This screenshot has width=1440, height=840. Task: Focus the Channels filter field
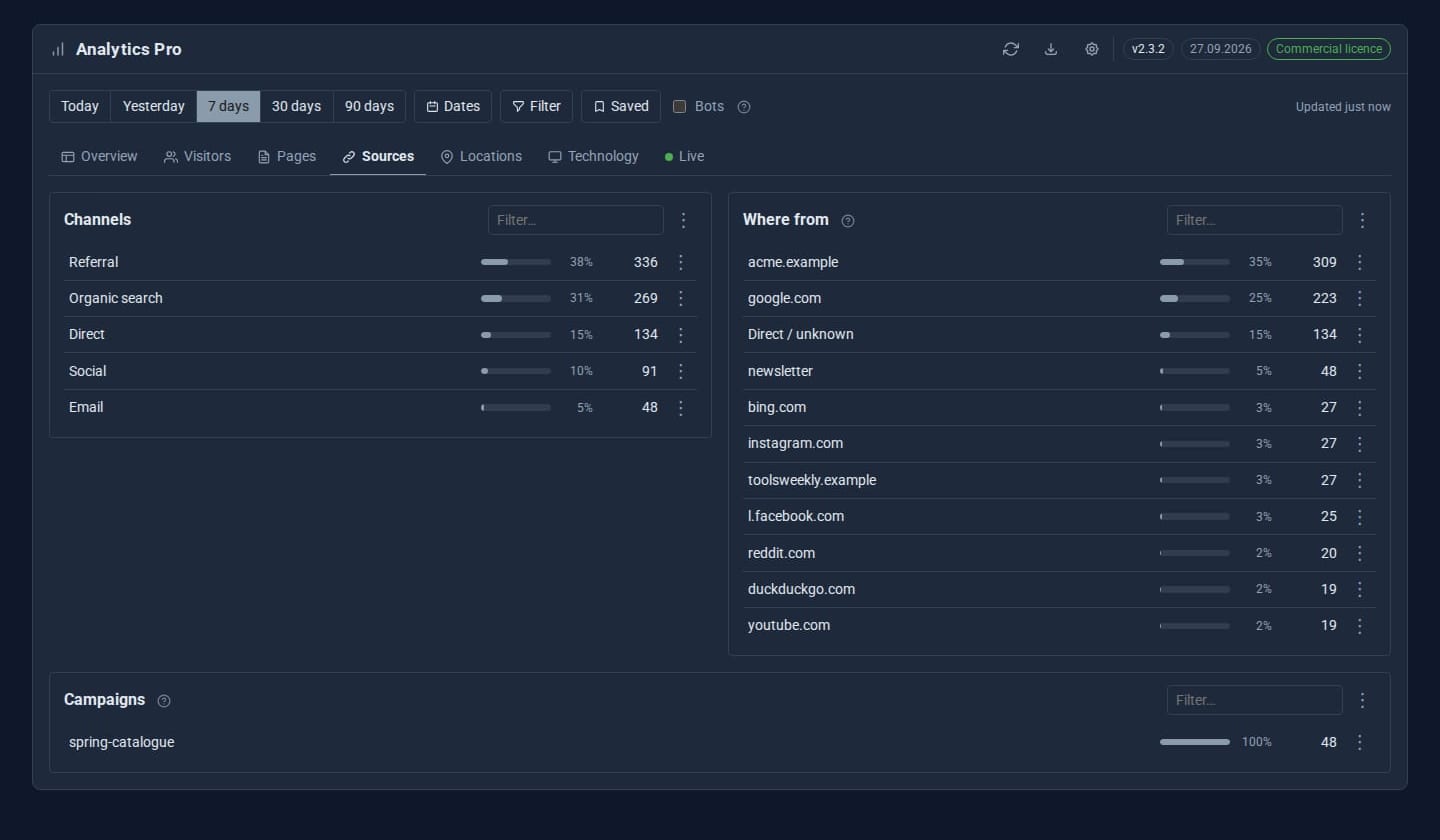[576, 220]
